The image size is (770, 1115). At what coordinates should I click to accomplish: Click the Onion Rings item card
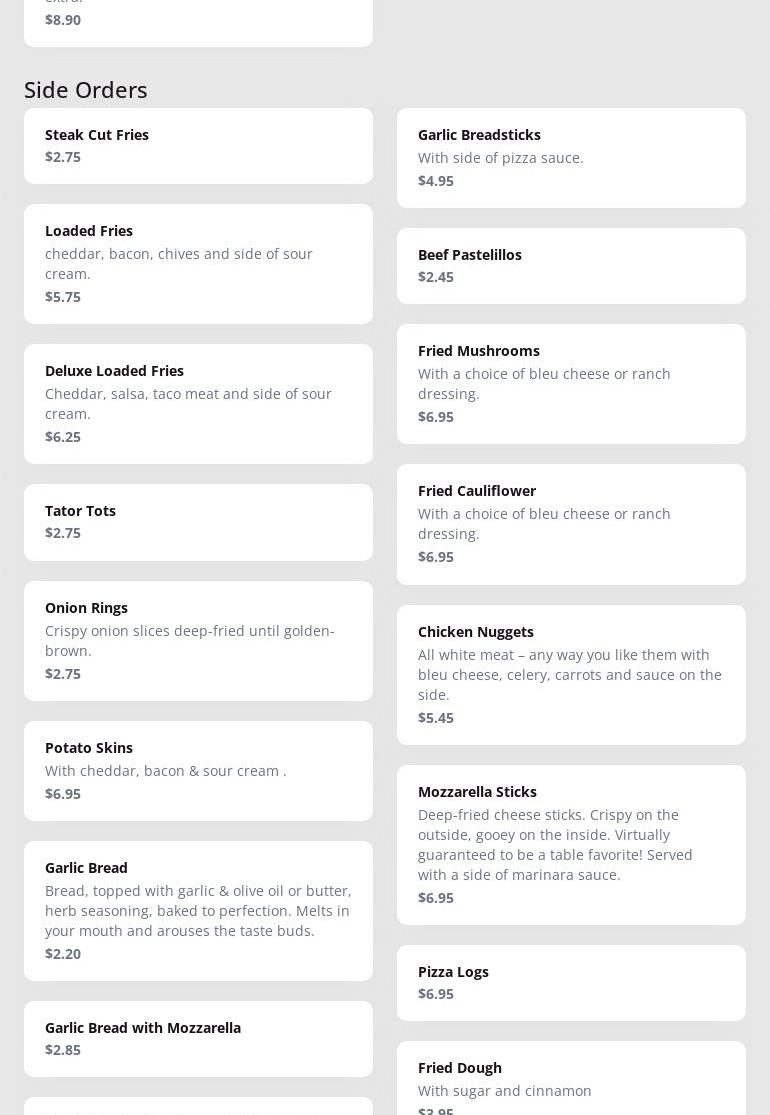coord(198,640)
